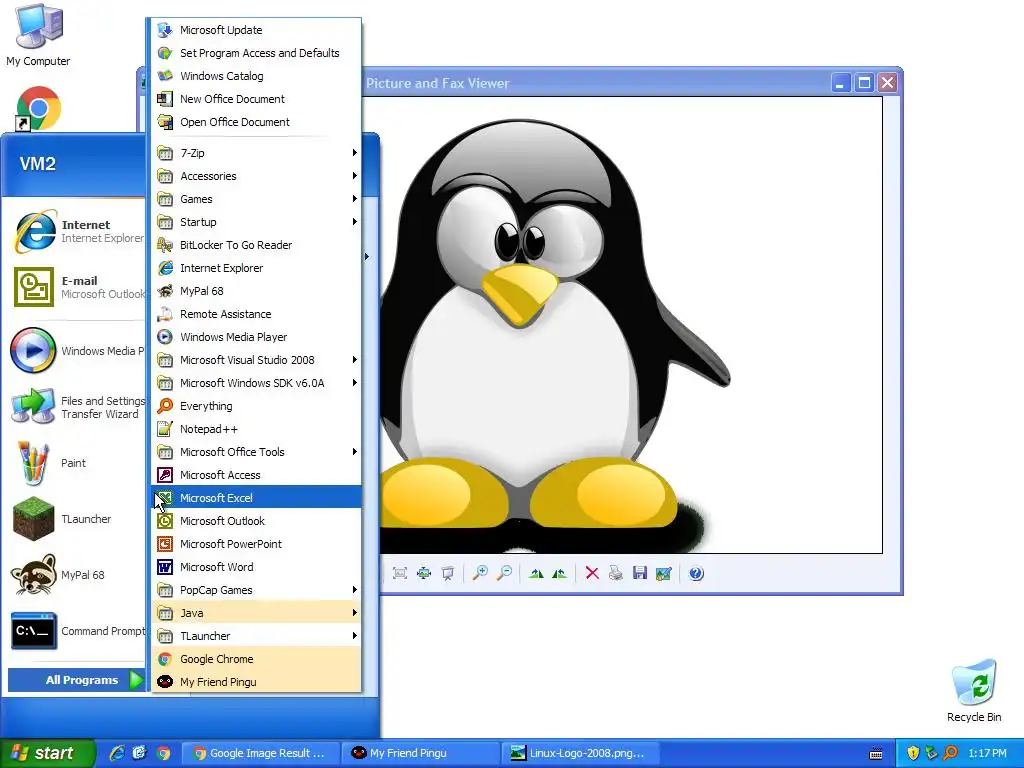Expand the Java submenu
1024x768 pixels.
[257, 613]
